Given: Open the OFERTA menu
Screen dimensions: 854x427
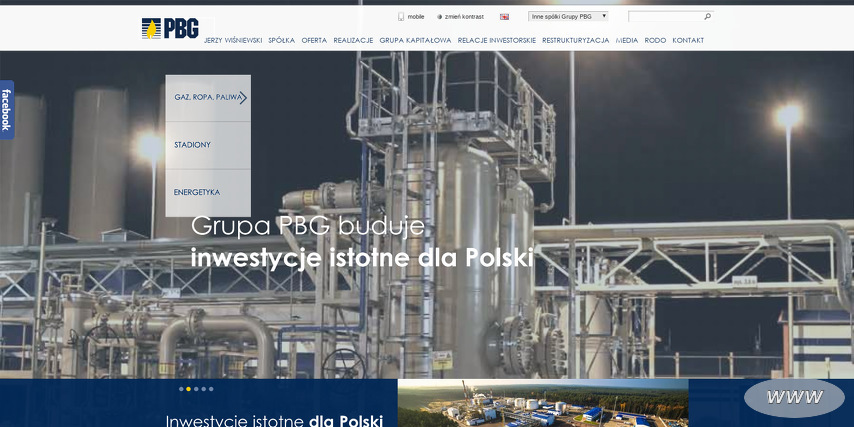Looking at the screenshot, I should click(x=314, y=40).
